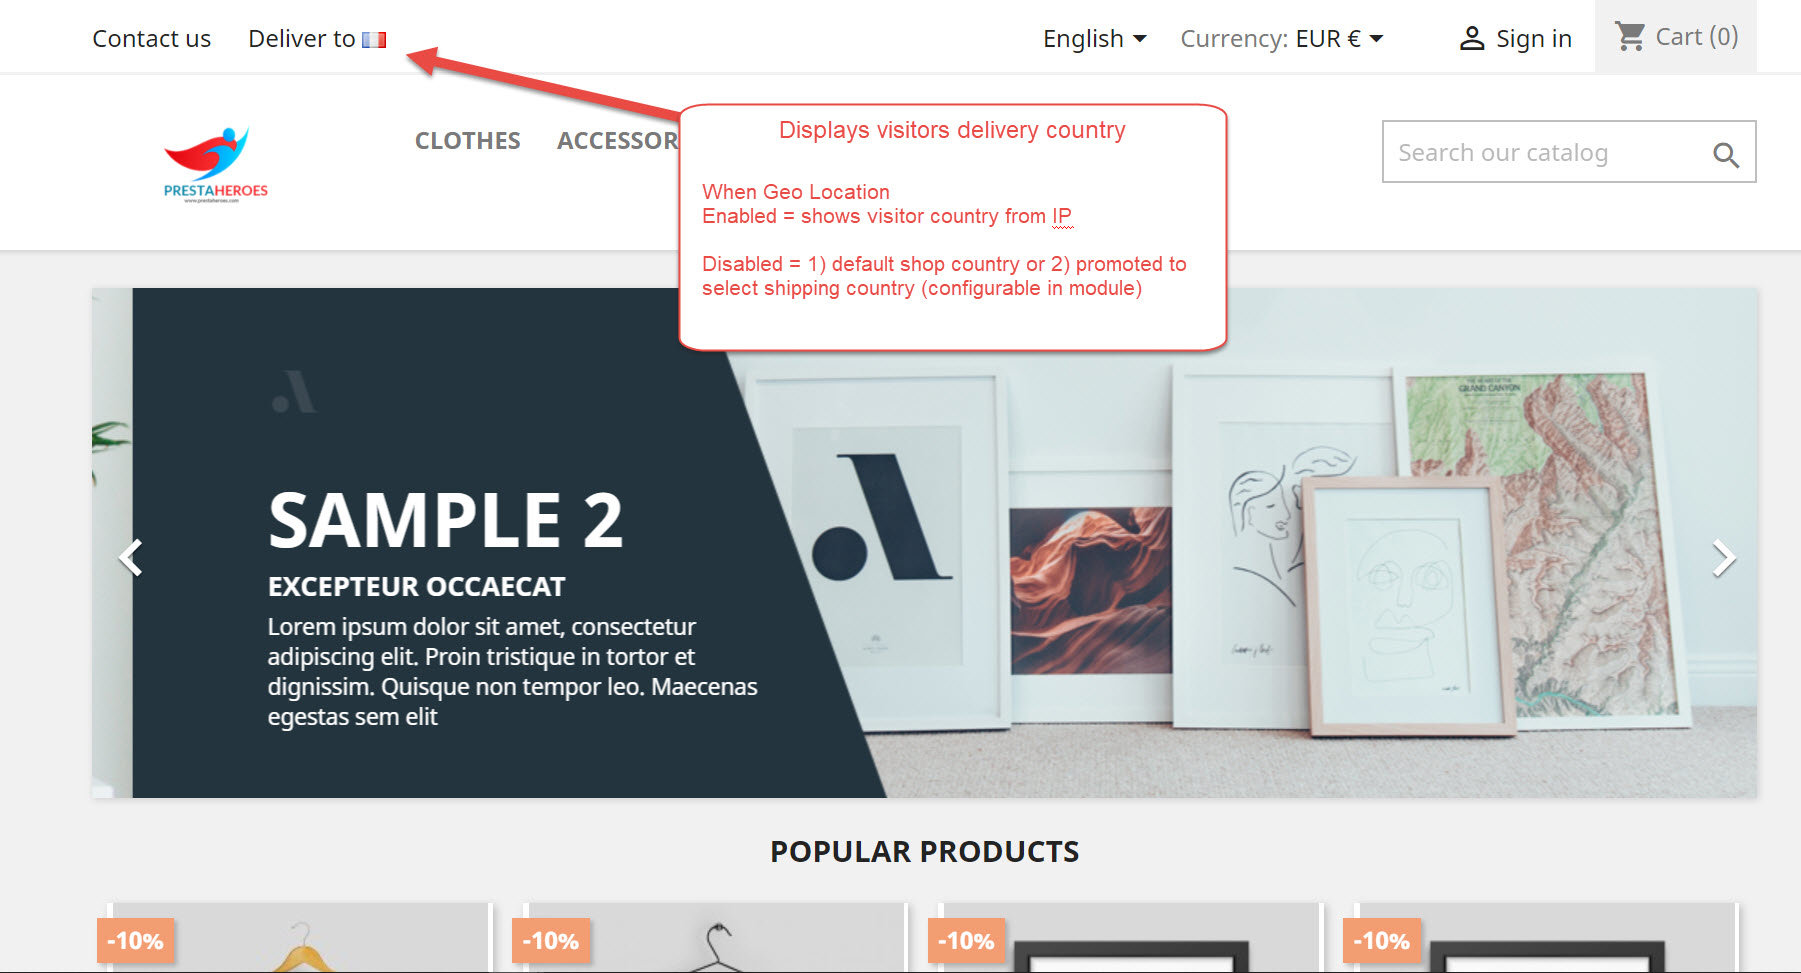
Task: Open the ACCESSORIES menu category
Action: pos(617,141)
